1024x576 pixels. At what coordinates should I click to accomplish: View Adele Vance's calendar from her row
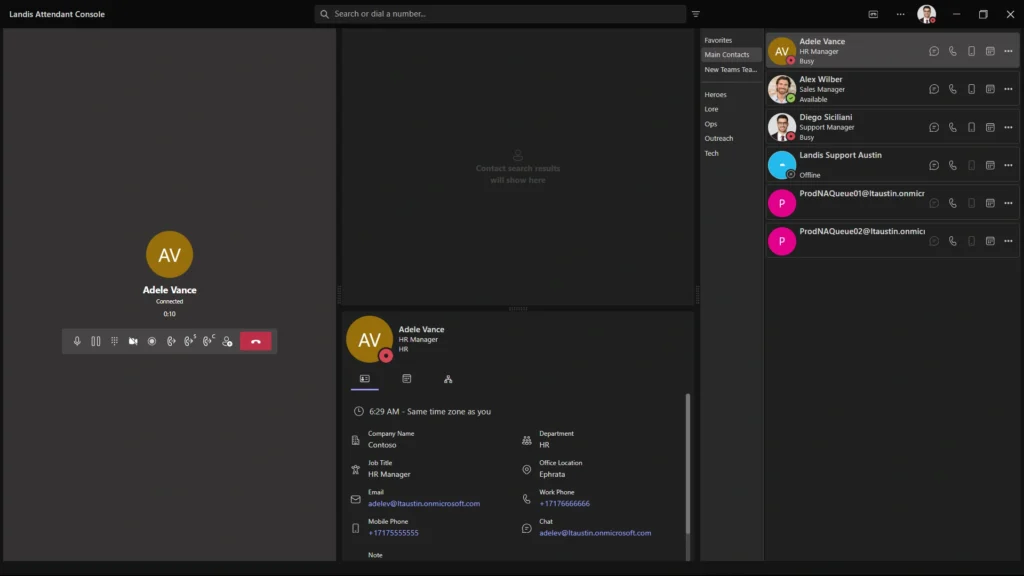pos(990,51)
